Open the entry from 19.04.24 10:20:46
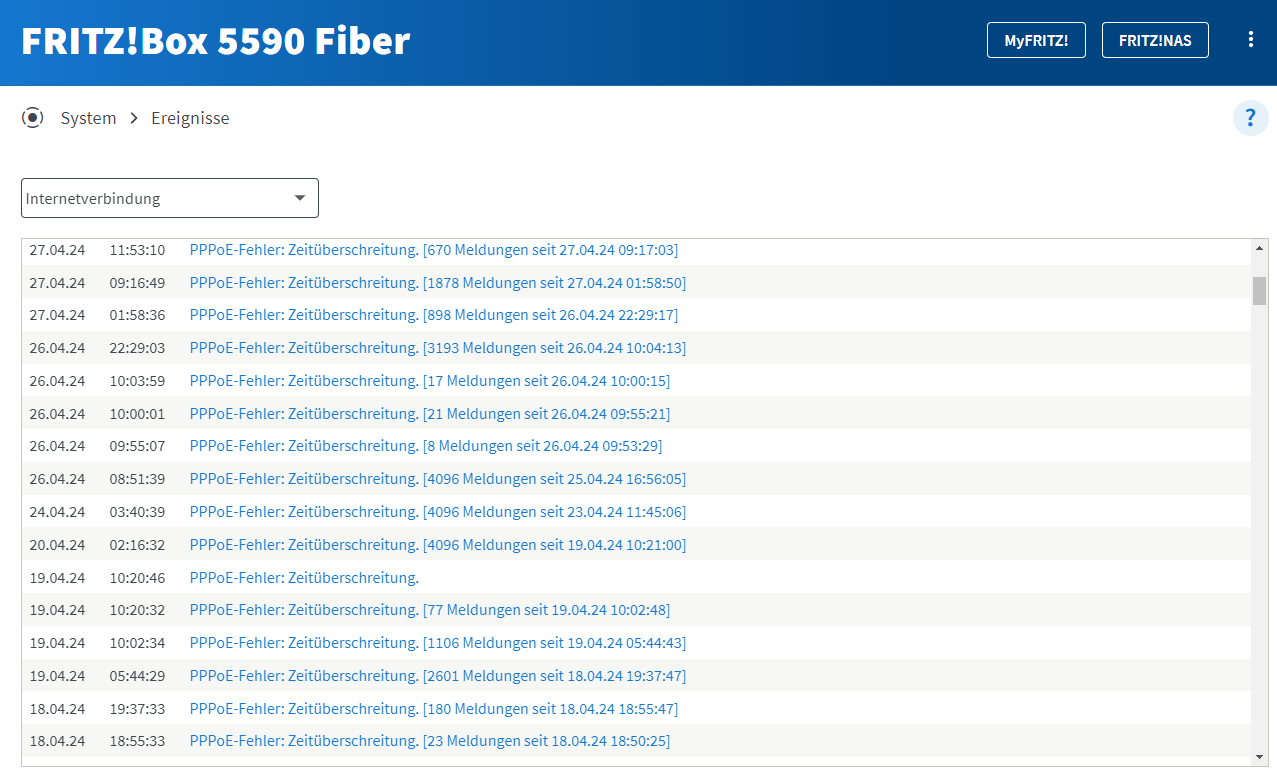 click(304, 577)
